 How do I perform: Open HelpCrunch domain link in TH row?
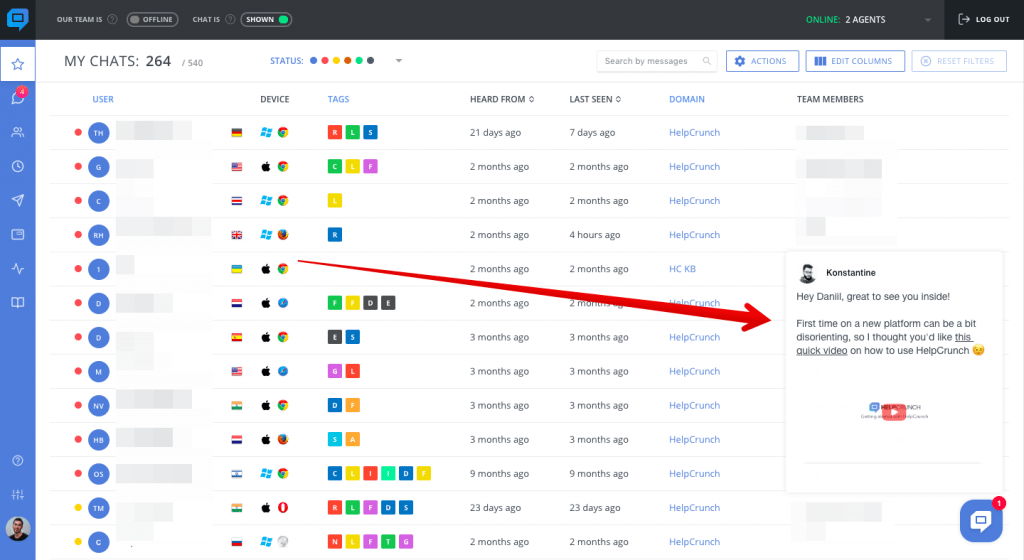click(694, 132)
